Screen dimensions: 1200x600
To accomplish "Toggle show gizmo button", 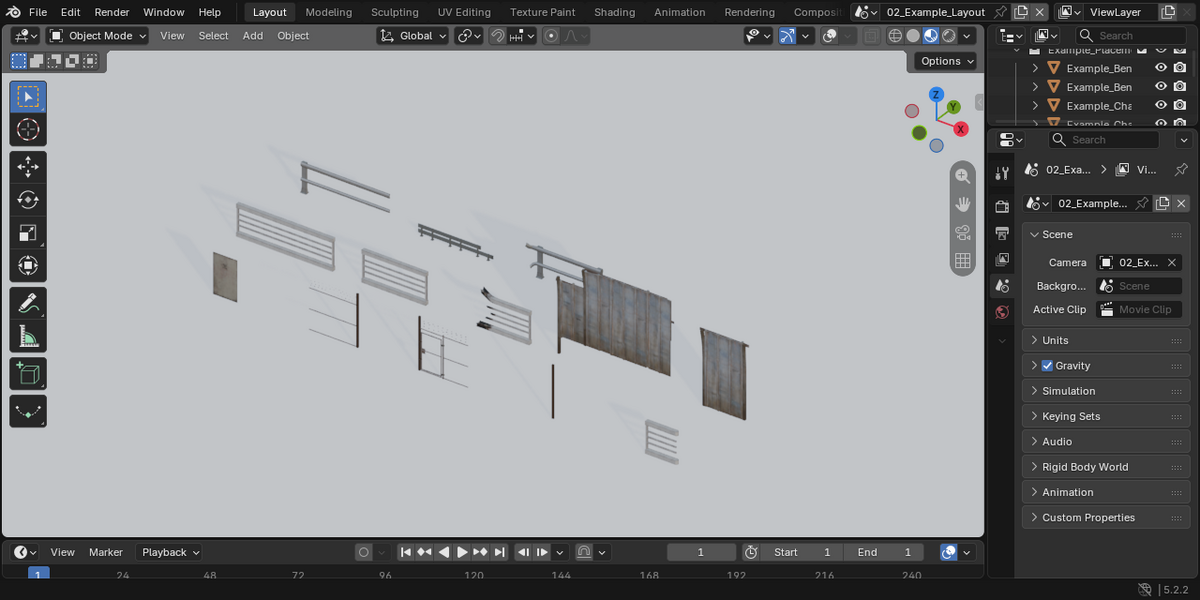I will 789,35.
